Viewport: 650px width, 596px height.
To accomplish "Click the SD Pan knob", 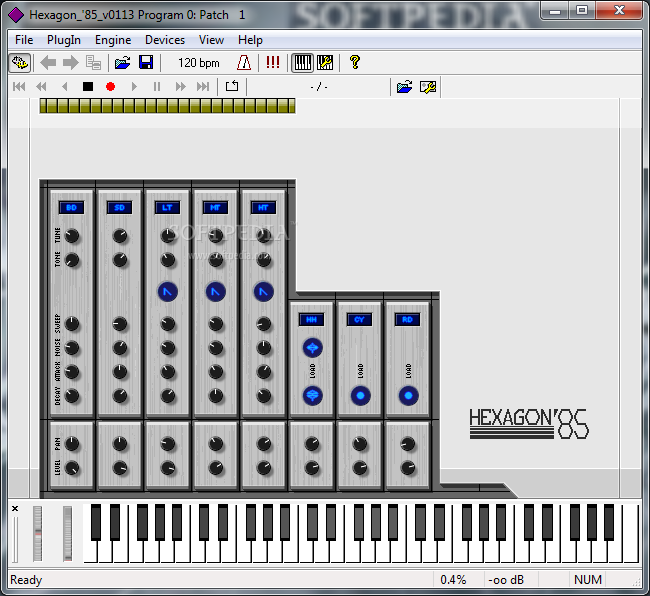I will tap(120, 444).
